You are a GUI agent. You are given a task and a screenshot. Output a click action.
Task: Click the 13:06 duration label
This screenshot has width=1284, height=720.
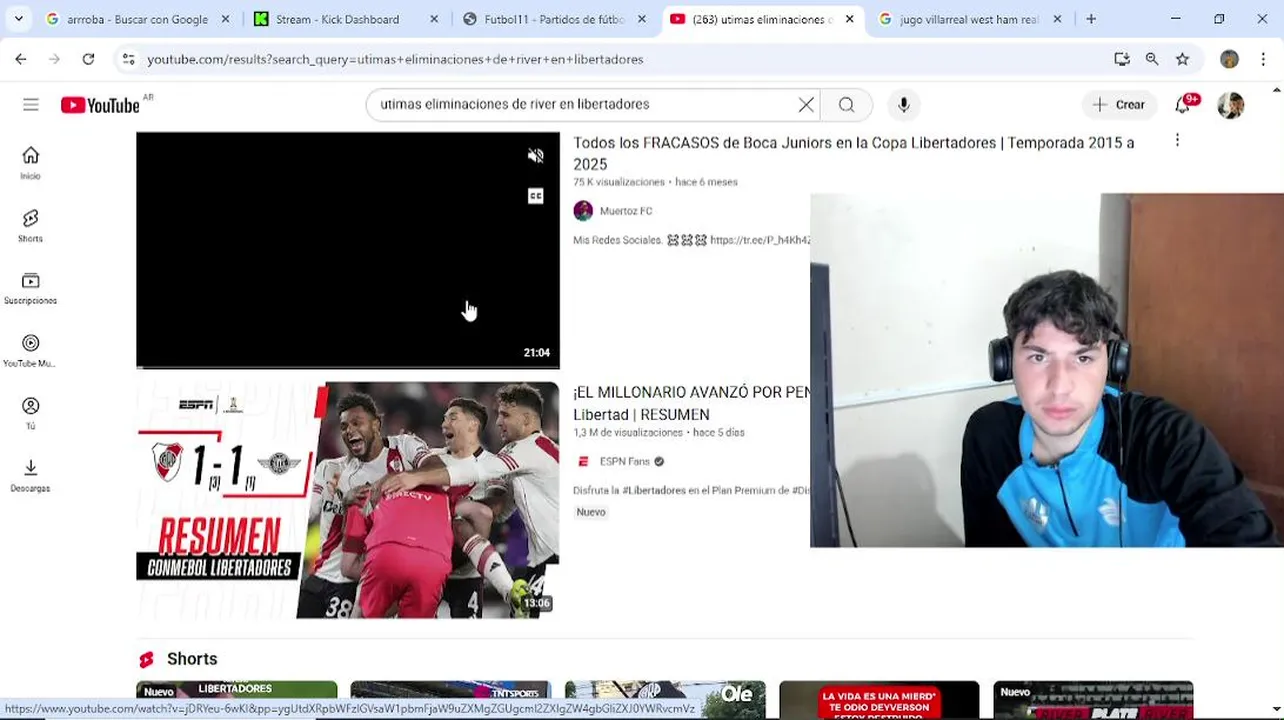[537, 603]
